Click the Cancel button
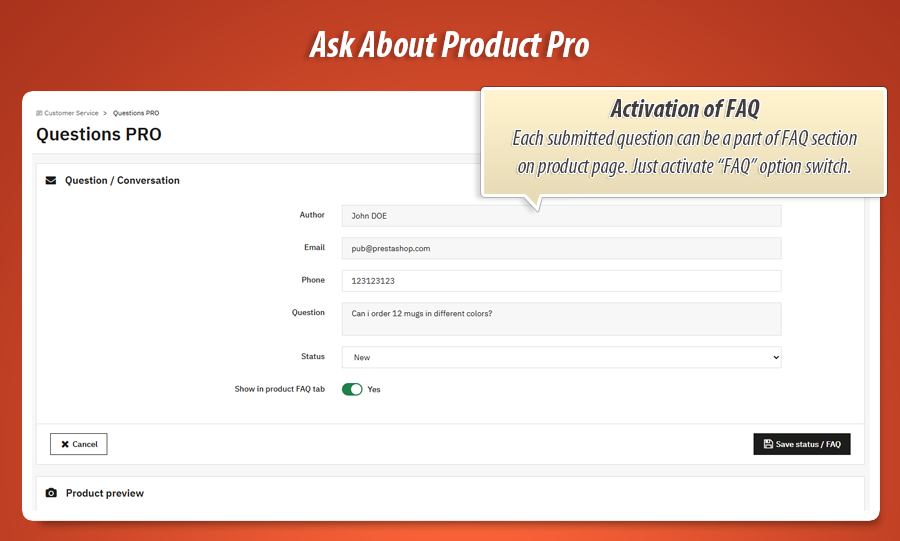Image resolution: width=900 pixels, height=541 pixels. 79,444
